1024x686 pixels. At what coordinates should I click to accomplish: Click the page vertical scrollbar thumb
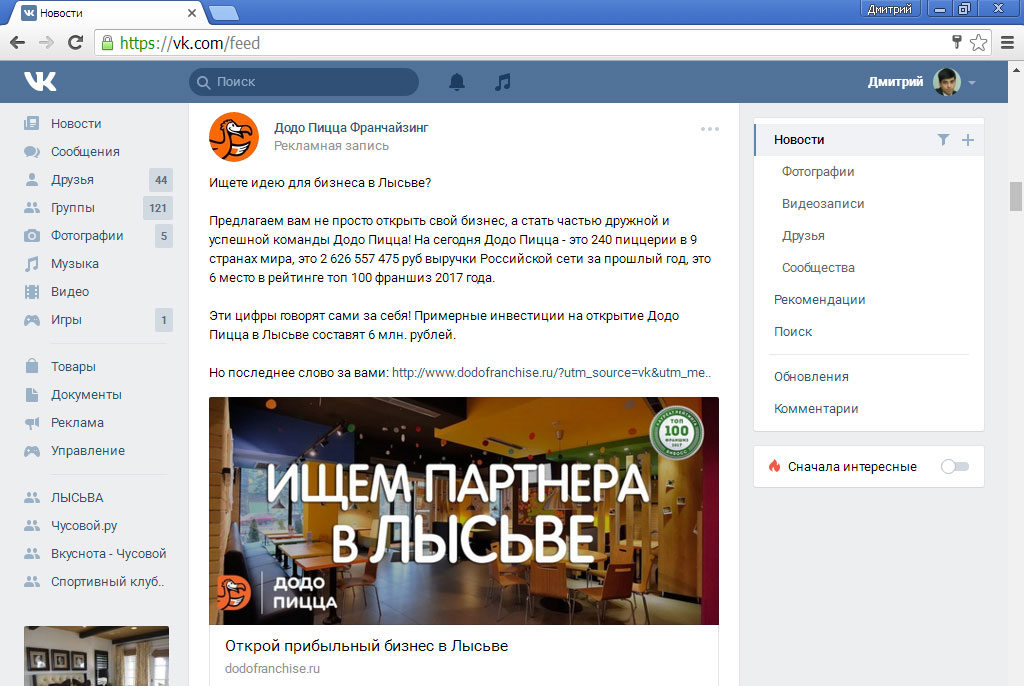coord(1016,197)
